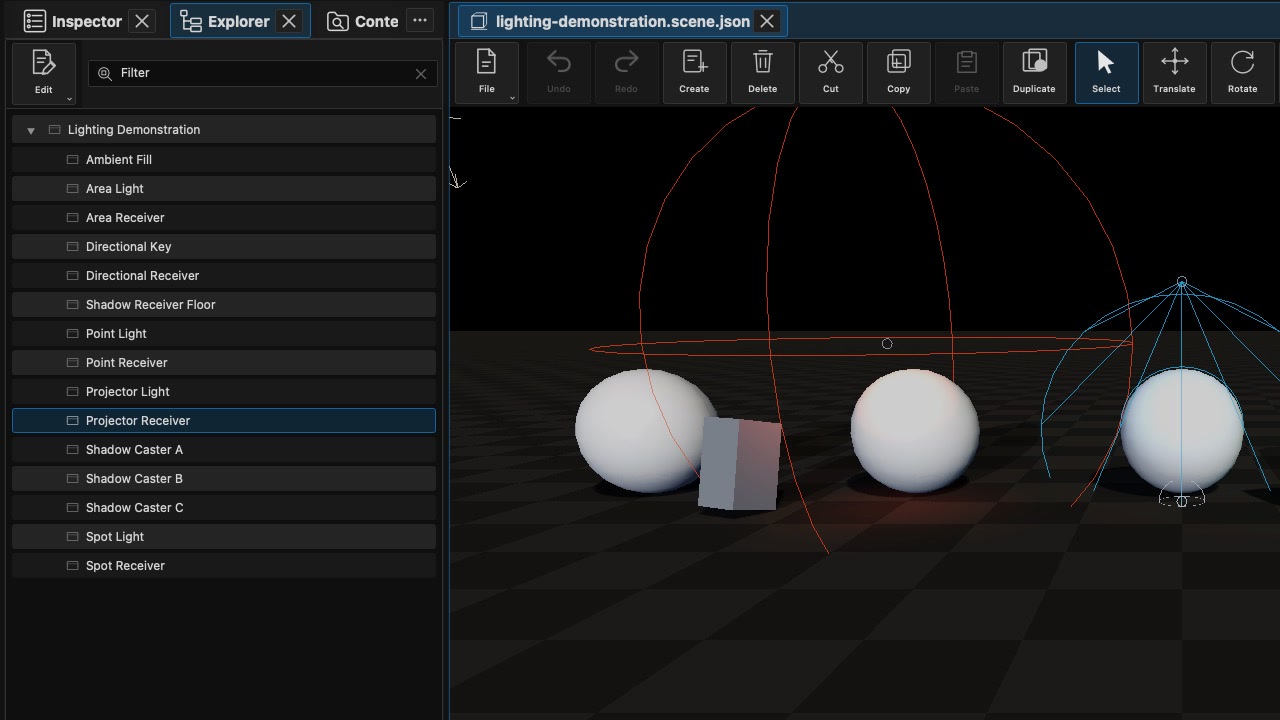The width and height of the screenshot is (1280, 720).
Task: Close the Inspector tab
Action: pos(142,21)
